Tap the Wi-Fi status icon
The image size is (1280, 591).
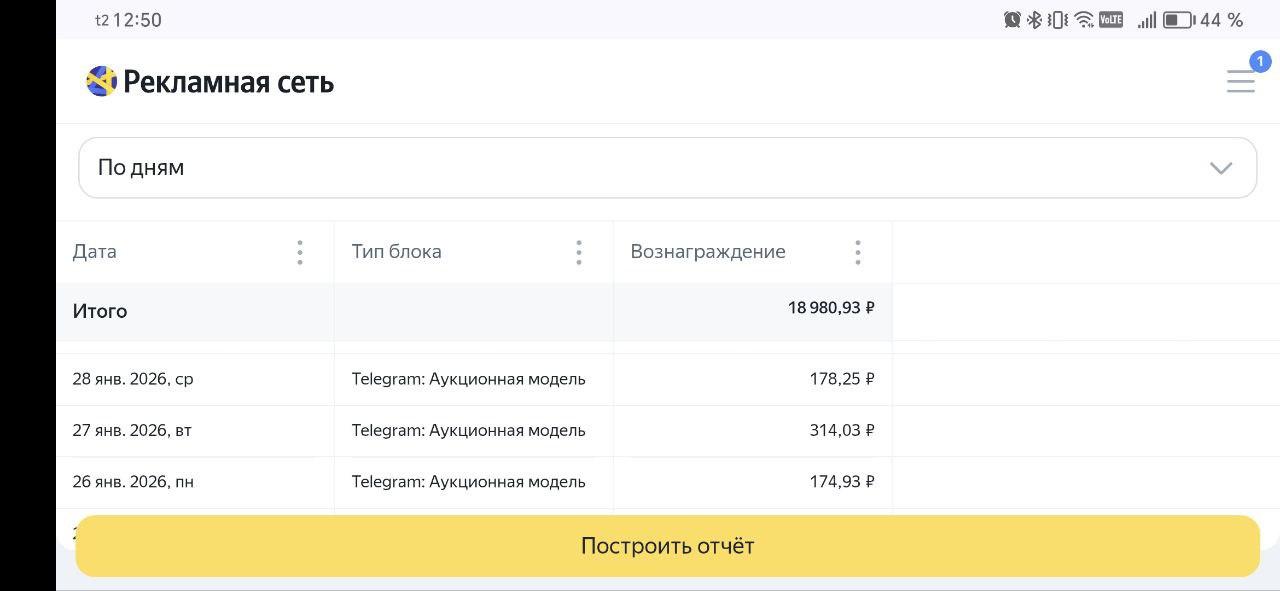[1084, 20]
